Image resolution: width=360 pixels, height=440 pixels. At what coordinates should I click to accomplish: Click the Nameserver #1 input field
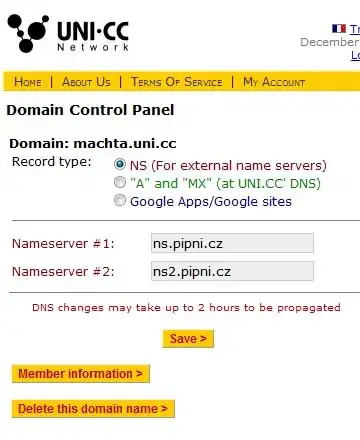click(232, 243)
